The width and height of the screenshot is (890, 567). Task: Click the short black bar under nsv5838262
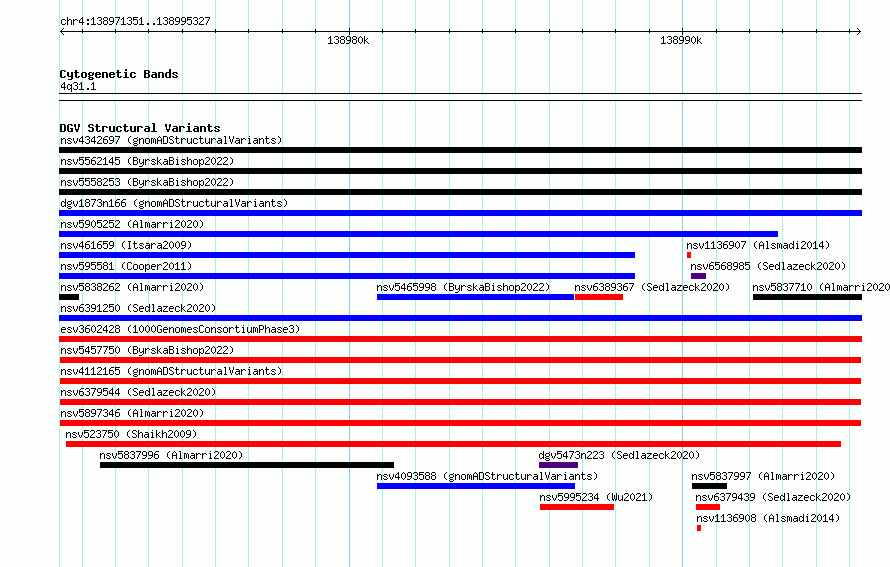(x=69, y=297)
